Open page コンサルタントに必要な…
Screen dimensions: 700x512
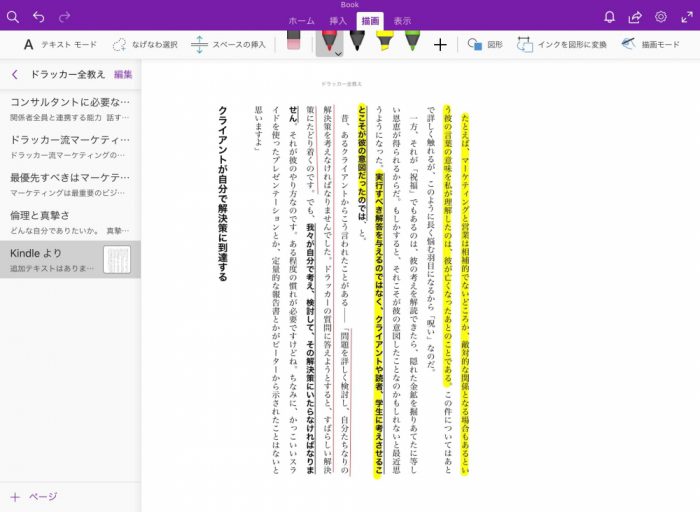70,109
